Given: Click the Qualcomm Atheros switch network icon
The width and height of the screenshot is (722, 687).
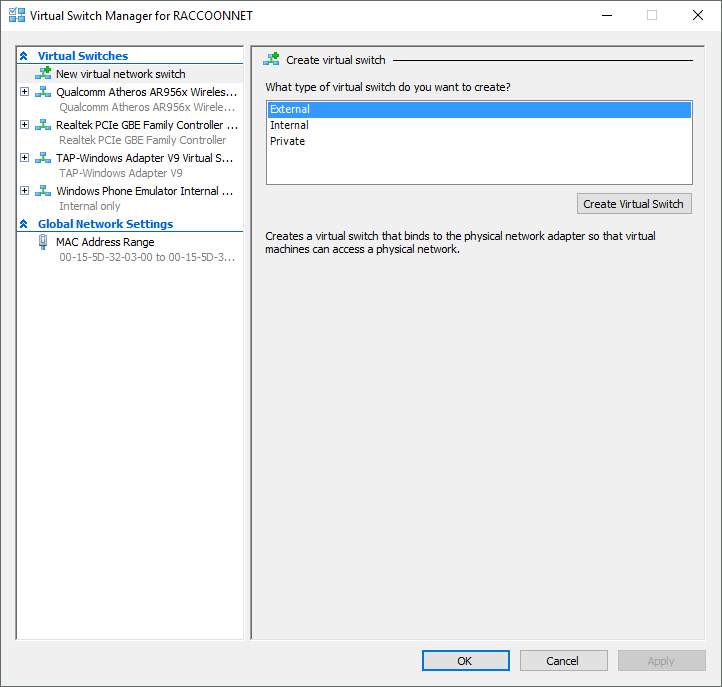Looking at the screenshot, I should click(43, 92).
